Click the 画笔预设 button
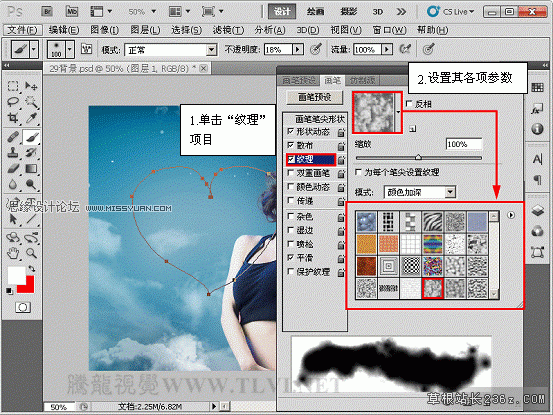 315,97
